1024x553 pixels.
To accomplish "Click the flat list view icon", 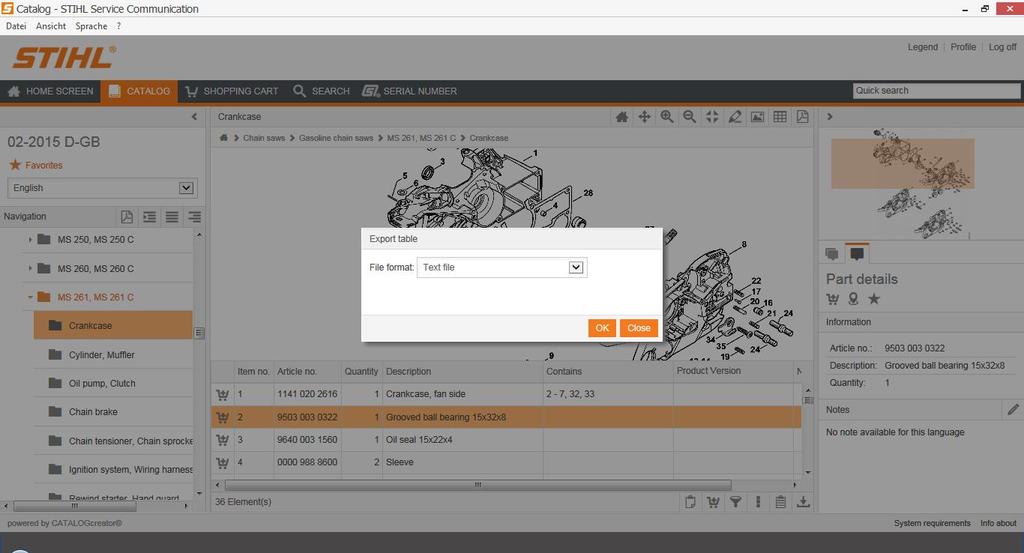I will (x=172, y=217).
